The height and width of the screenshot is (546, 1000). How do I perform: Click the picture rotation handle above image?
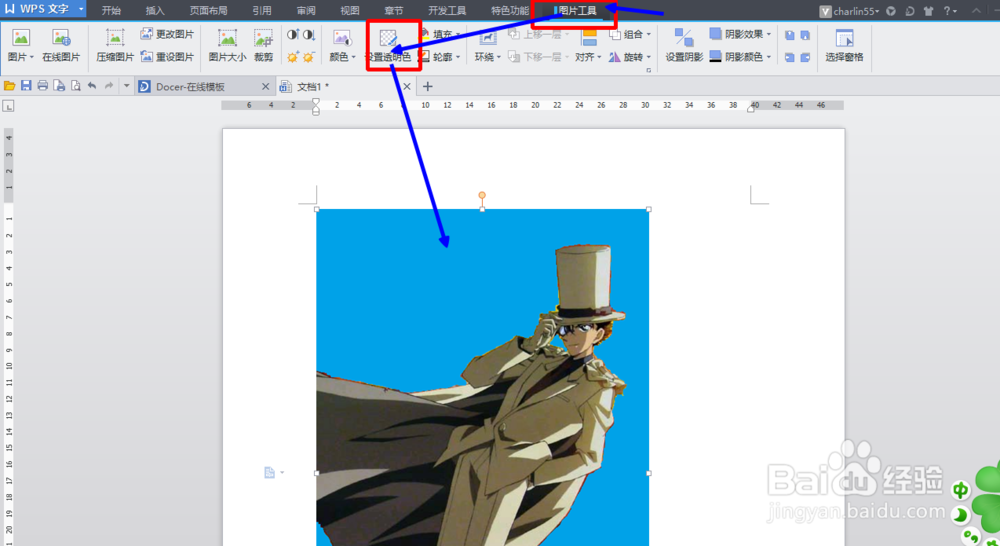point(482,195)
